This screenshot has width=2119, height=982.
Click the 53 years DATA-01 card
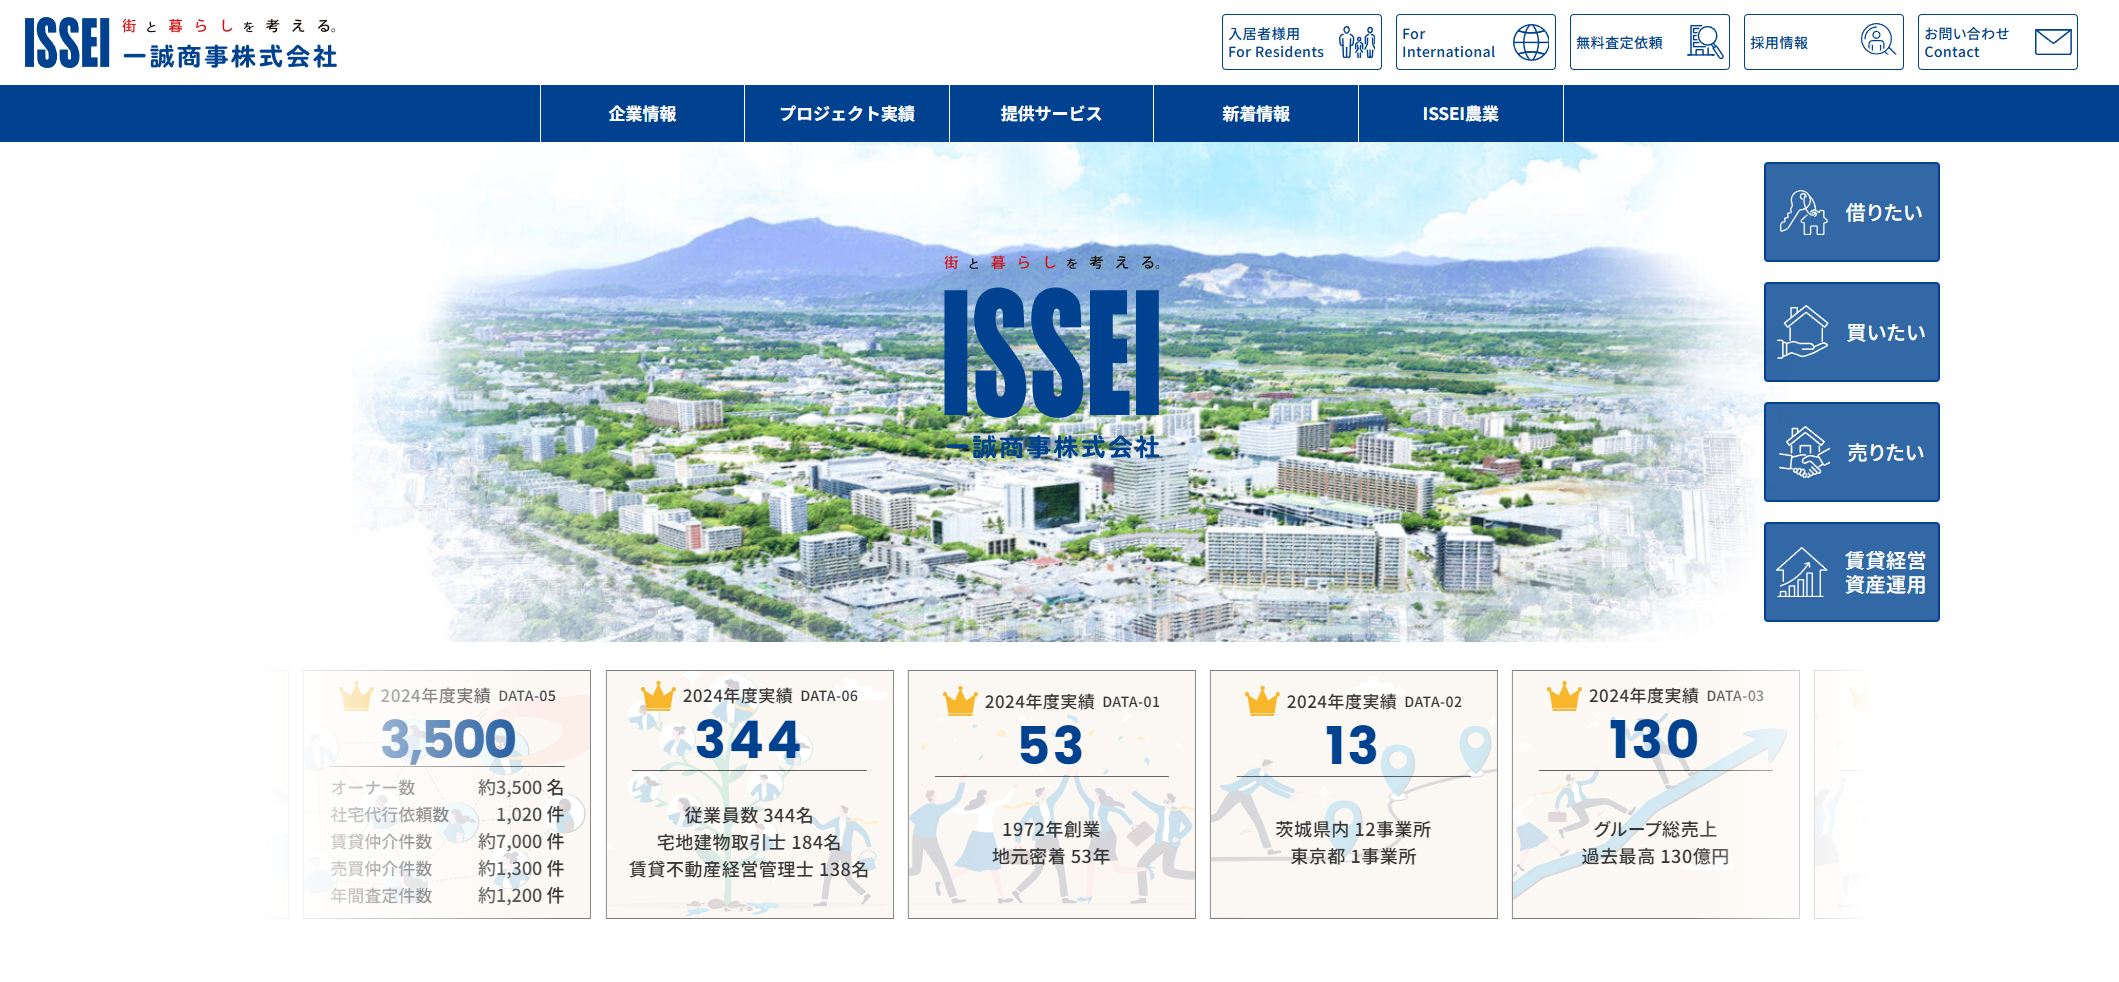1052,794
